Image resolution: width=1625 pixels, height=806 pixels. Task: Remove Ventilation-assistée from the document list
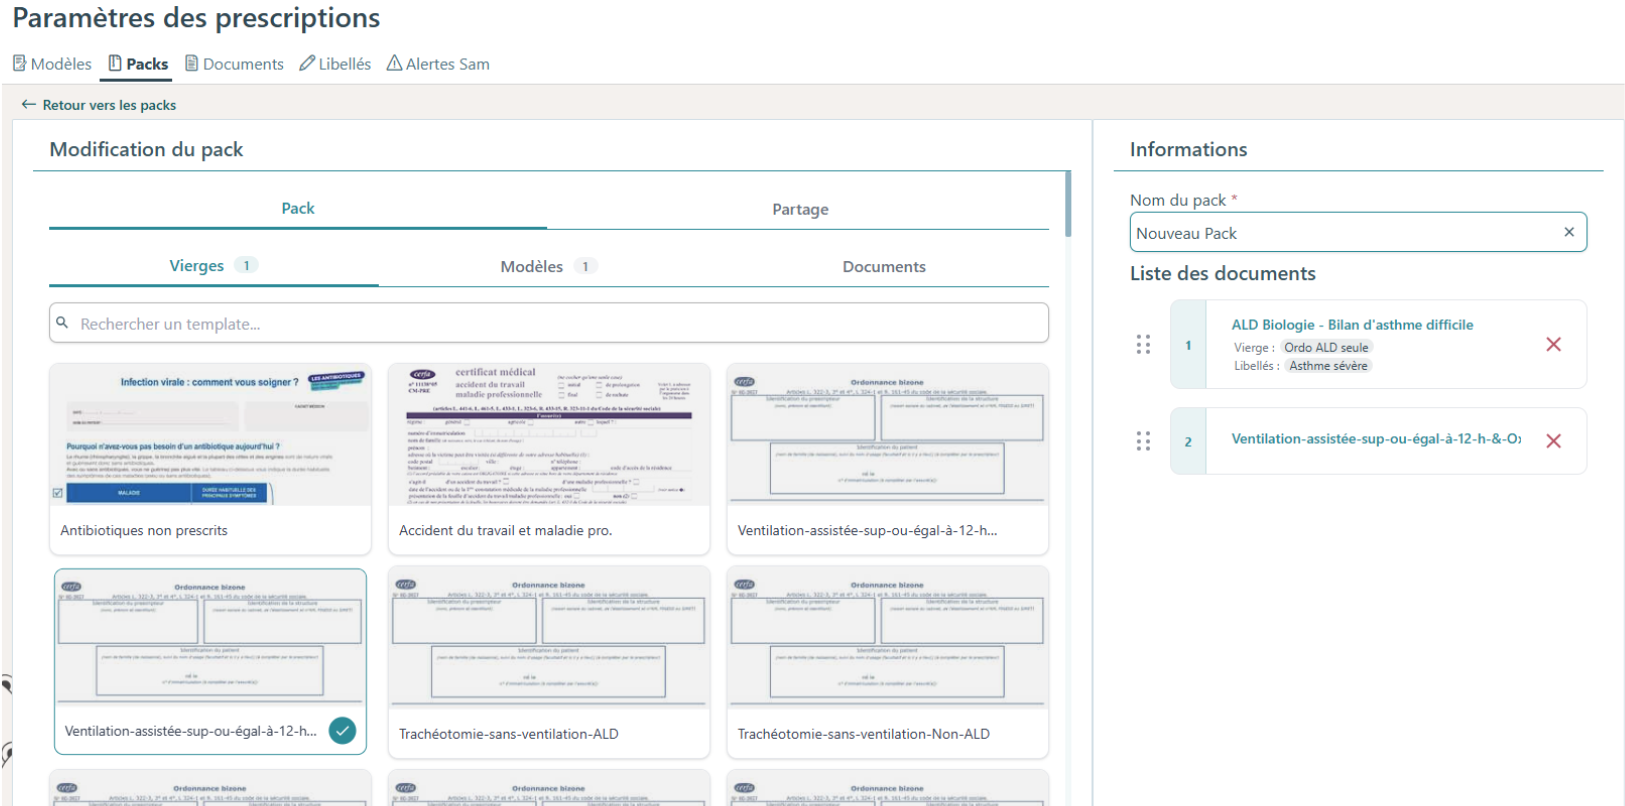pos(1553,441)
